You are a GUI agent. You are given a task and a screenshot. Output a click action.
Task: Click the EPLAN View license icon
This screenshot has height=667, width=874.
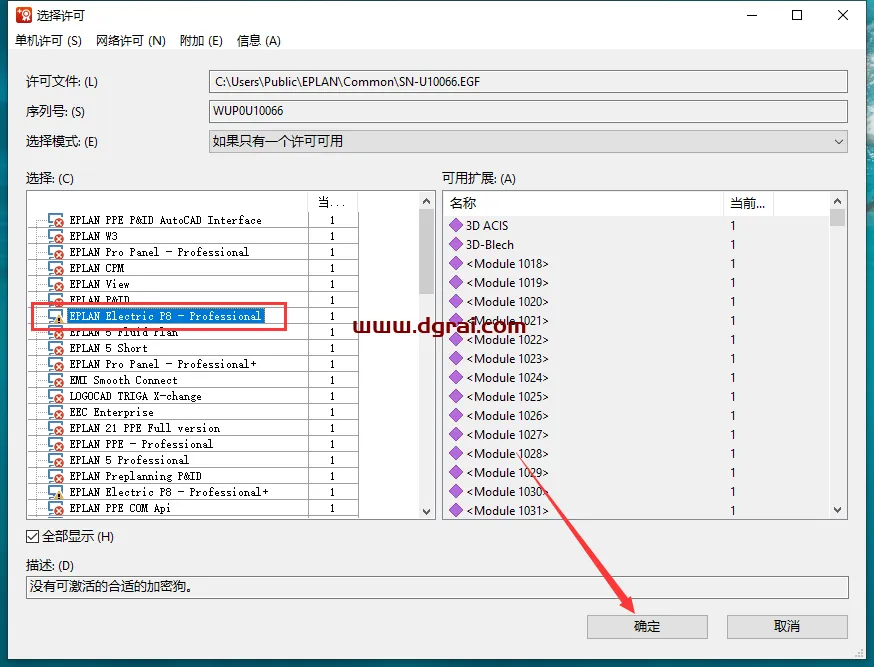tap(56, 284)
